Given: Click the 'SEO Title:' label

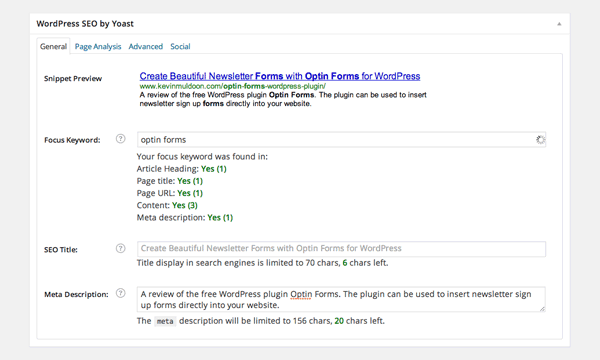Looking at the screenshot, I should [60, 250].
